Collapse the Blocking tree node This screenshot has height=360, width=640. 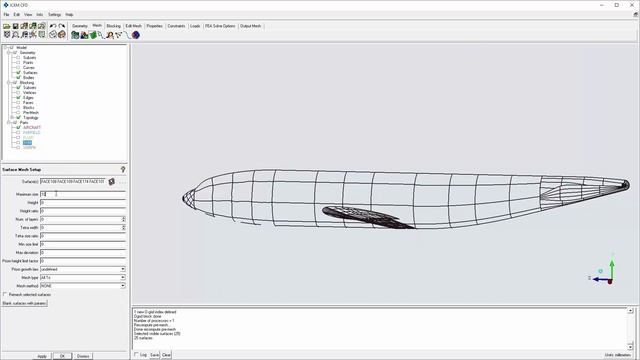coord(9,82)
